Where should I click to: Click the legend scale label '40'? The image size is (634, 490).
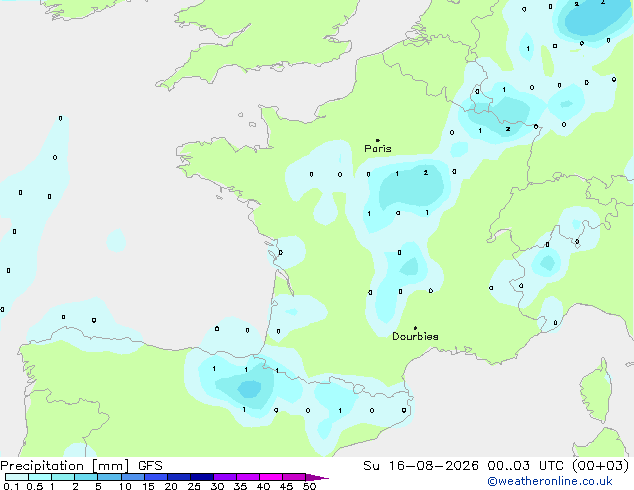click(x=263, y=486)
